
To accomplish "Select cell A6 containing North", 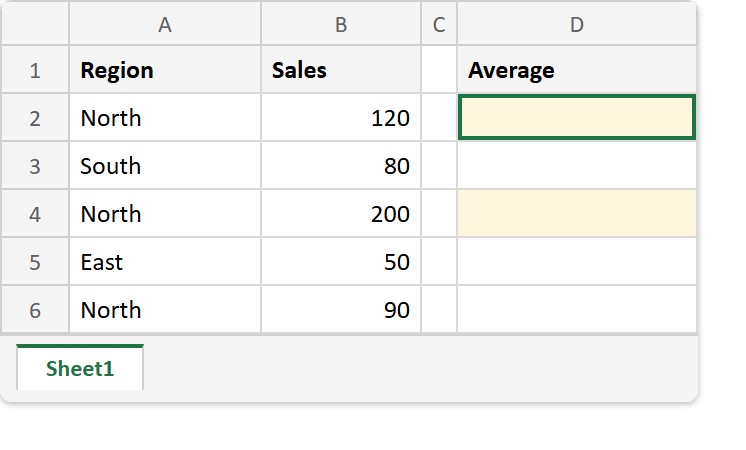I will click(x=165, y=310).
